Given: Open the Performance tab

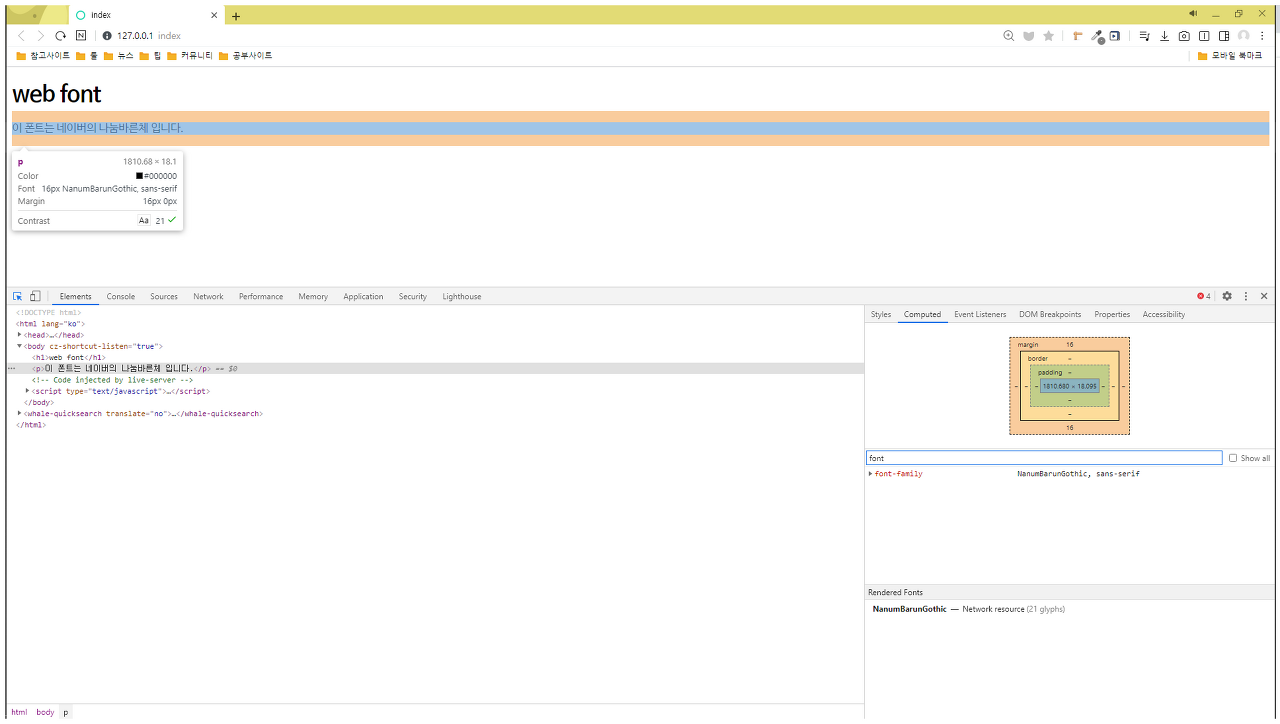Looking at the screenshot, I should 261,296.
